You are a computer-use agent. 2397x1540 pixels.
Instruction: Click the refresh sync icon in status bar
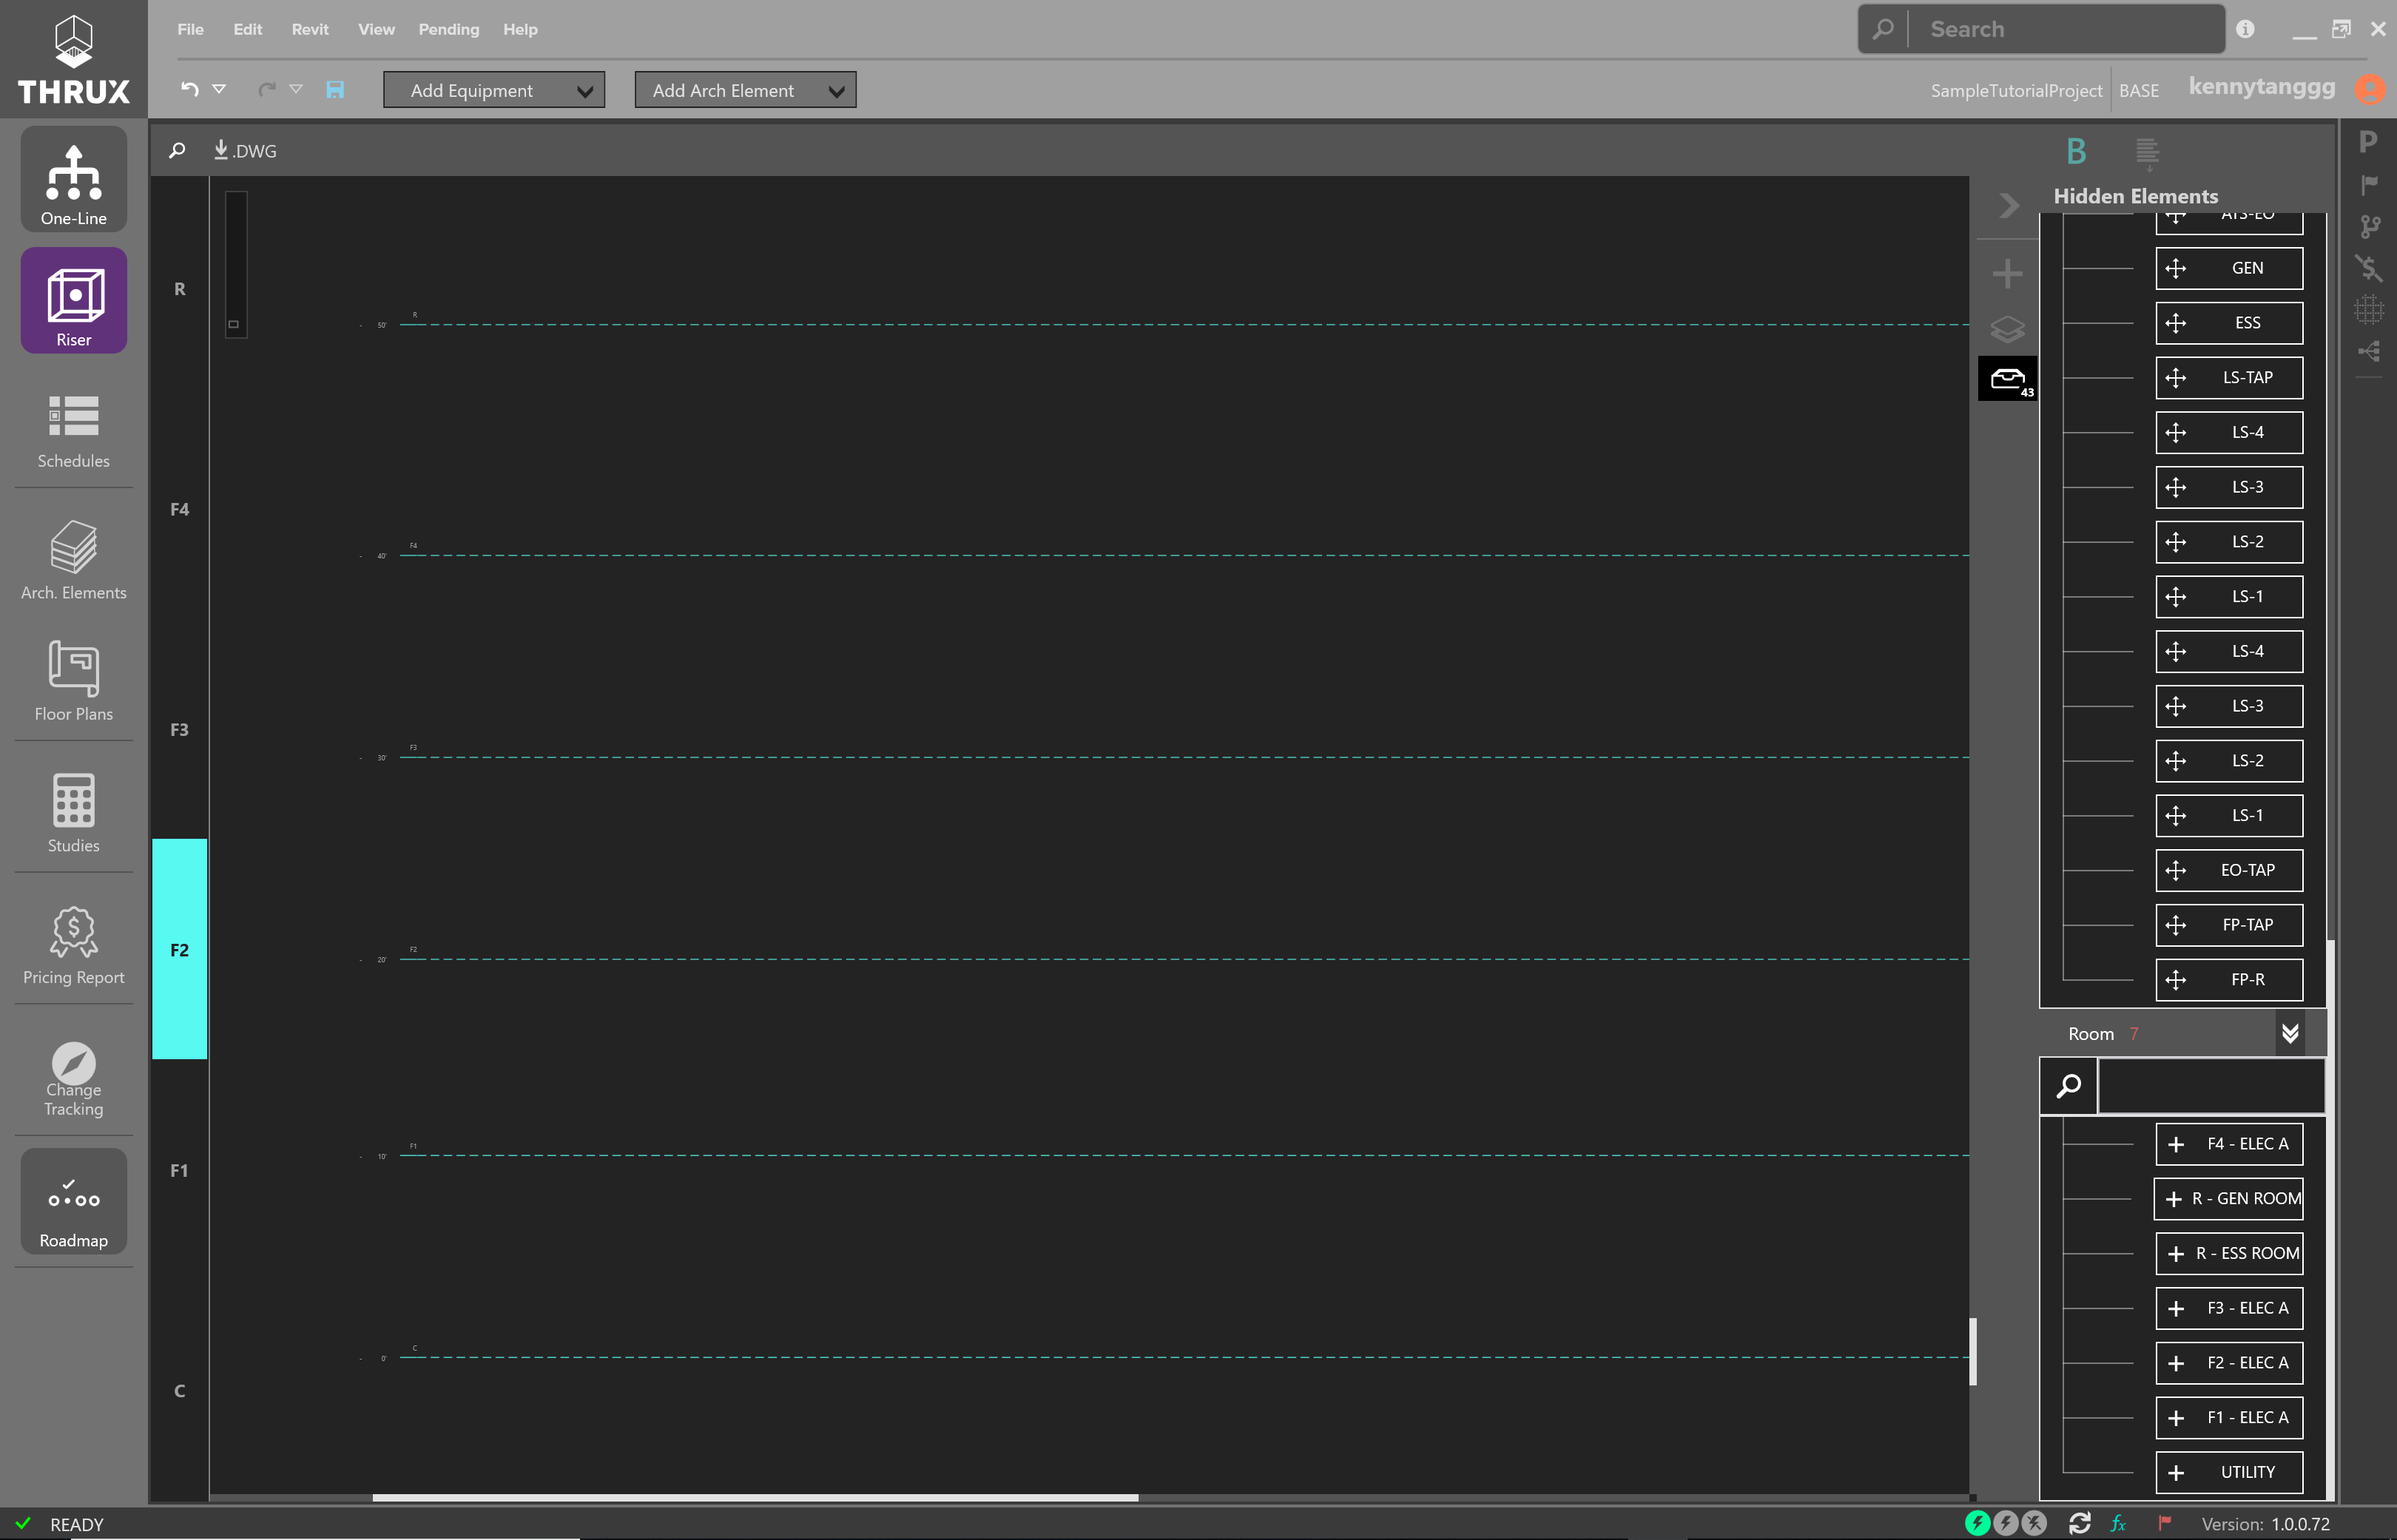(2080, 1523)
